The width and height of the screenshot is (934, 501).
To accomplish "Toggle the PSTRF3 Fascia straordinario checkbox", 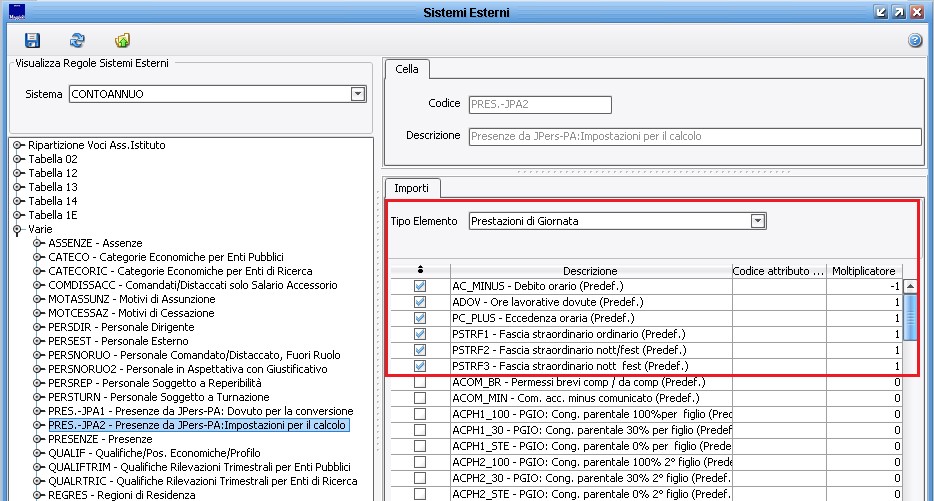I will (420, 366).
